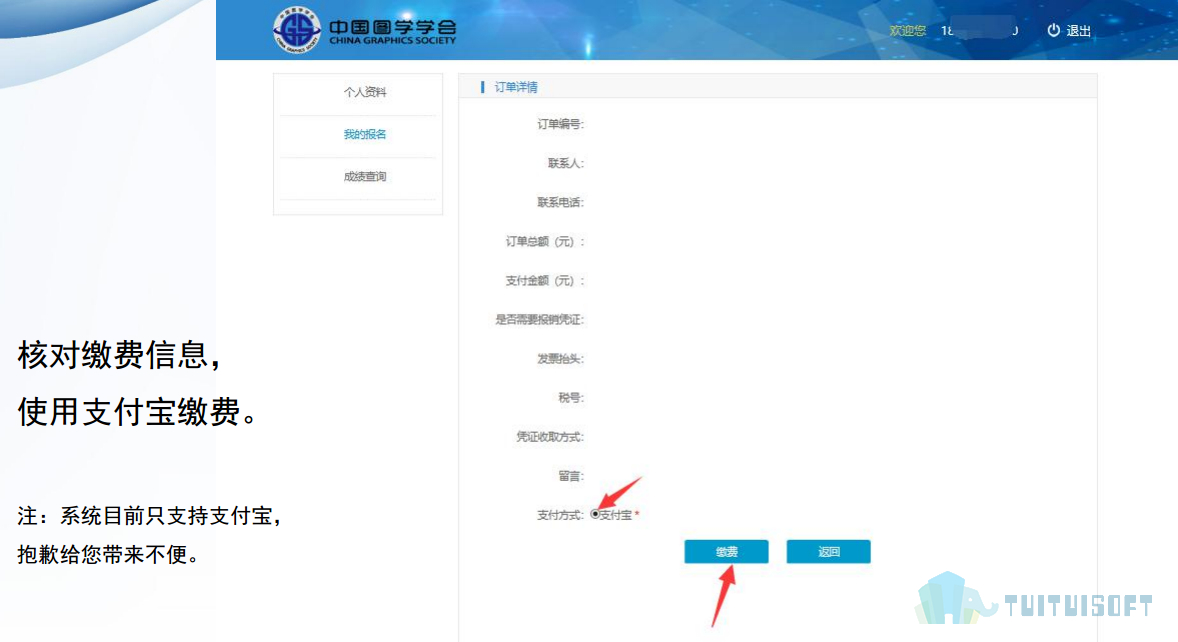Click the 支付方式 label
This screenshot has height=642, width=1178.
point(560,514)
